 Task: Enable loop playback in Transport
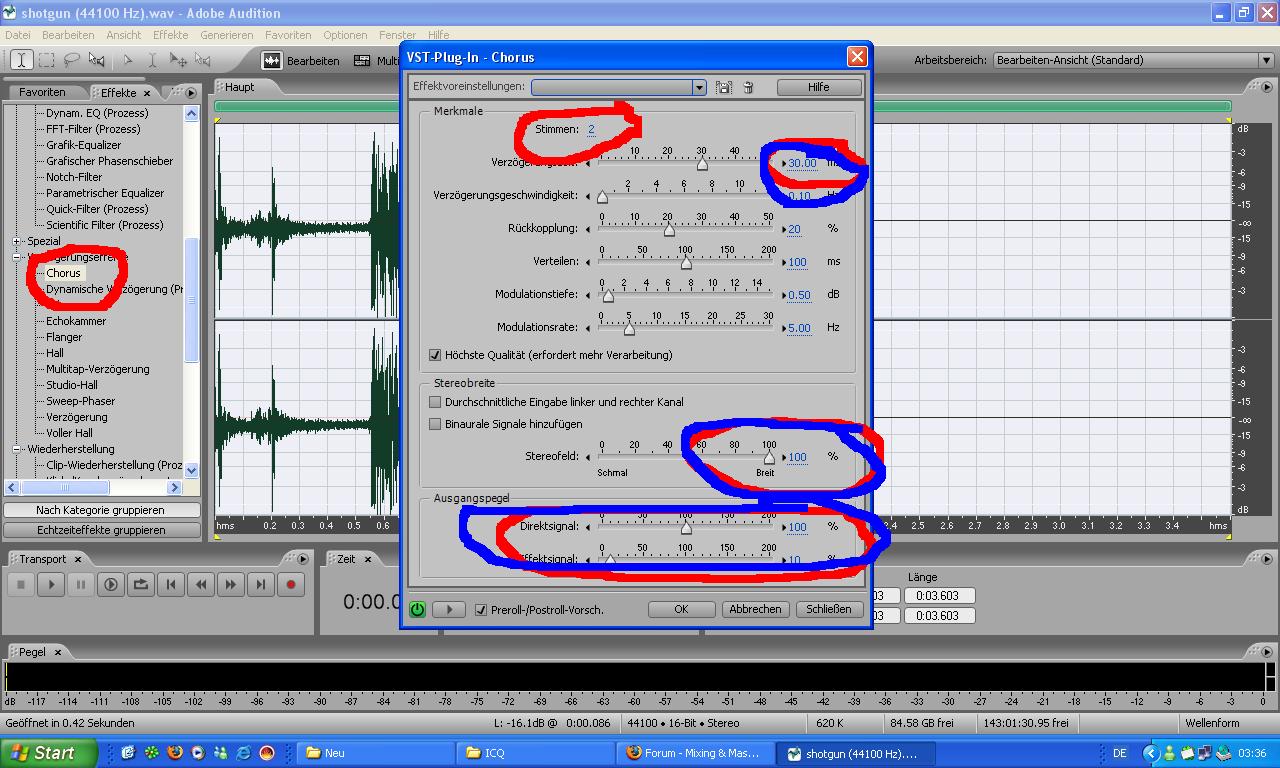(141, 585)
